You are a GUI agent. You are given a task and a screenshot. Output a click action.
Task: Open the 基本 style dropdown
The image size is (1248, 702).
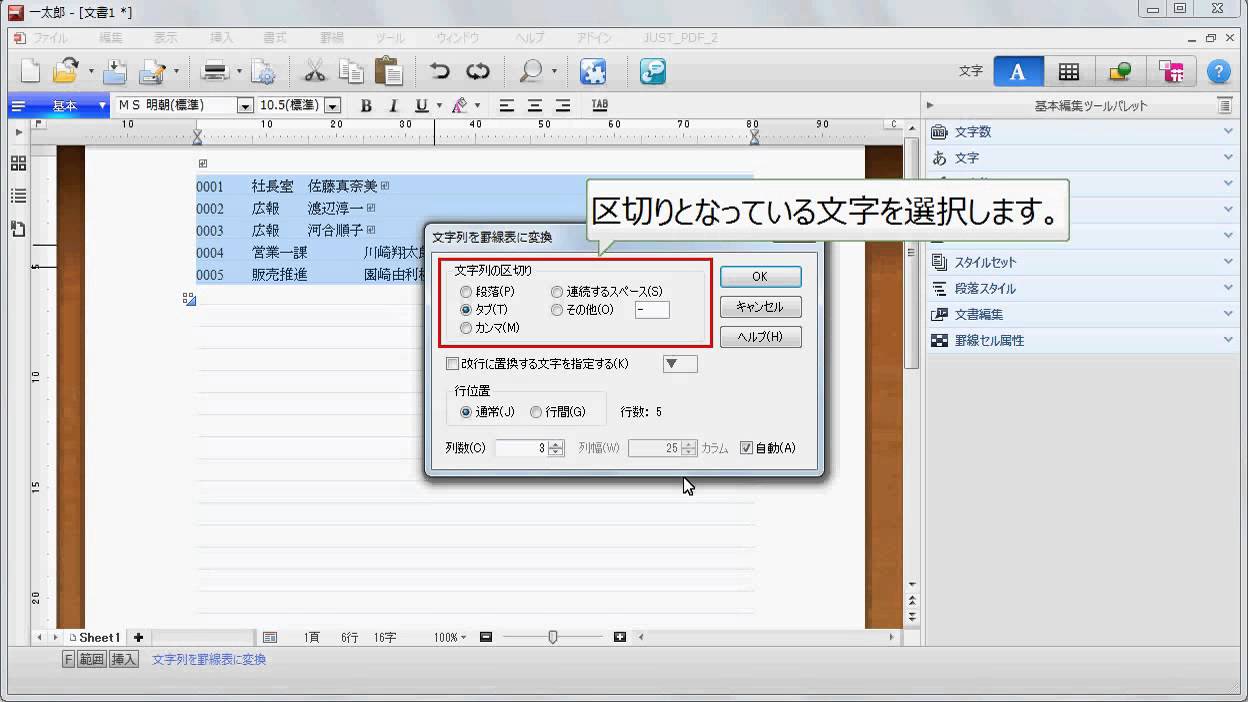click(102, 105)
